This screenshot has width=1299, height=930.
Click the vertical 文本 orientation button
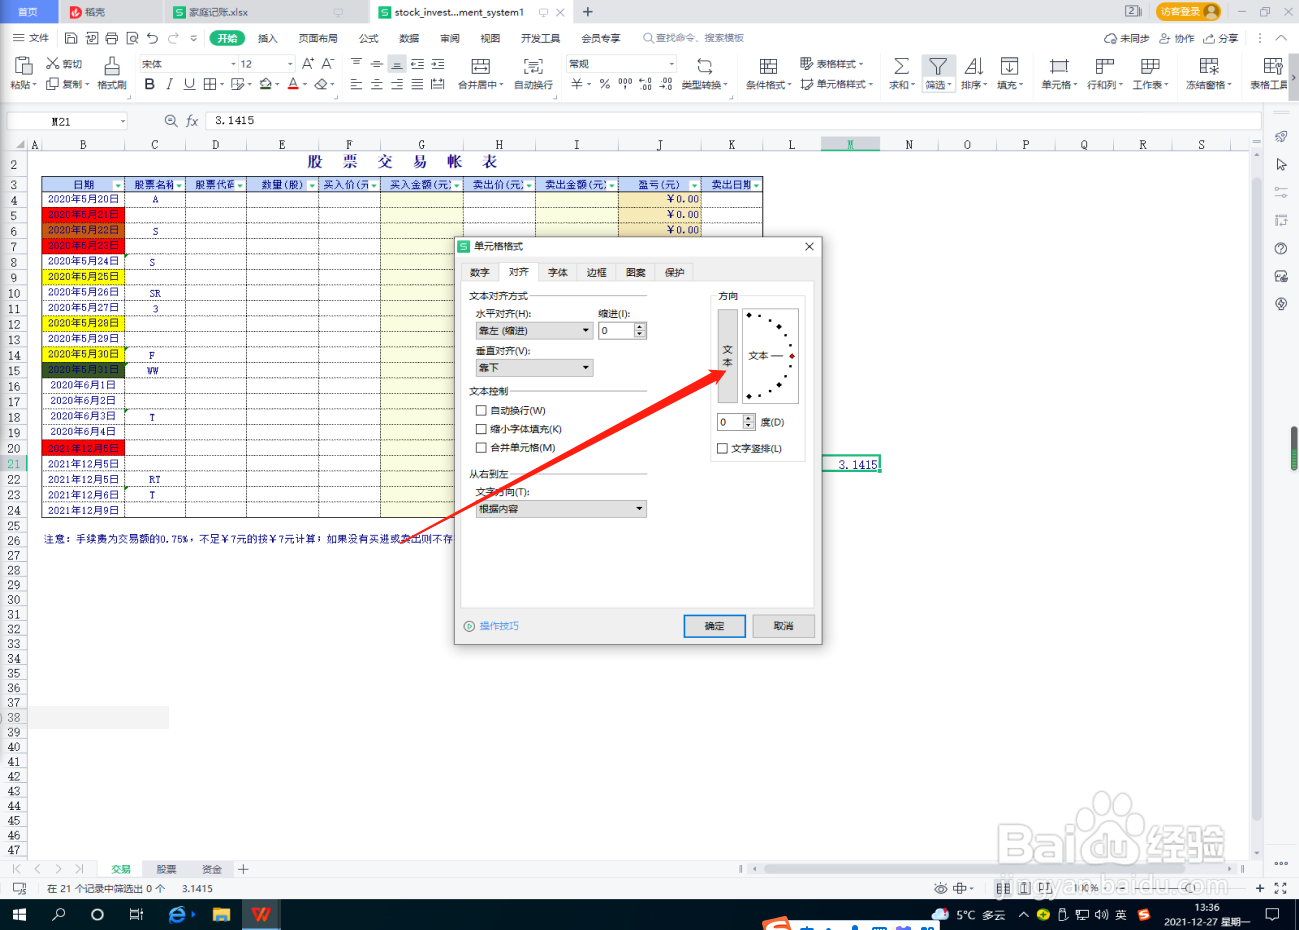coord(728,356)
